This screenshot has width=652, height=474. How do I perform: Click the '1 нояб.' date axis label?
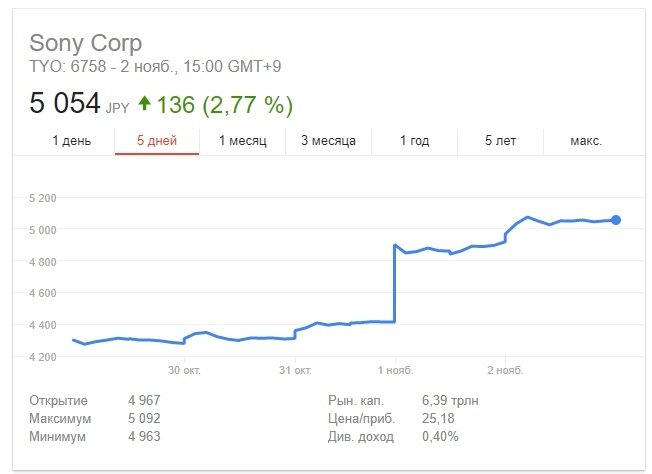point(395,370)
